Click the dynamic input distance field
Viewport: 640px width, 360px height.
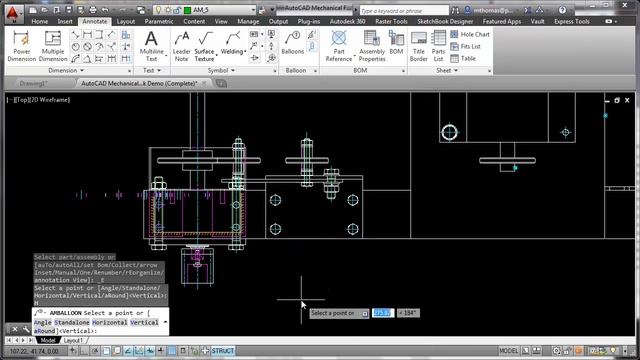click(383, 313)
